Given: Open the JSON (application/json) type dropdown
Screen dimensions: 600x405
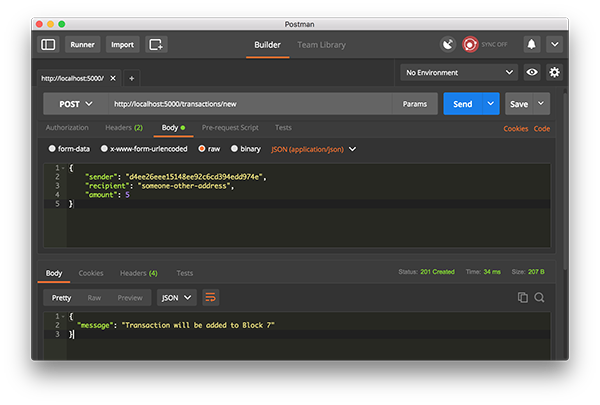Looking at the screenshot, I should (312, 149).
